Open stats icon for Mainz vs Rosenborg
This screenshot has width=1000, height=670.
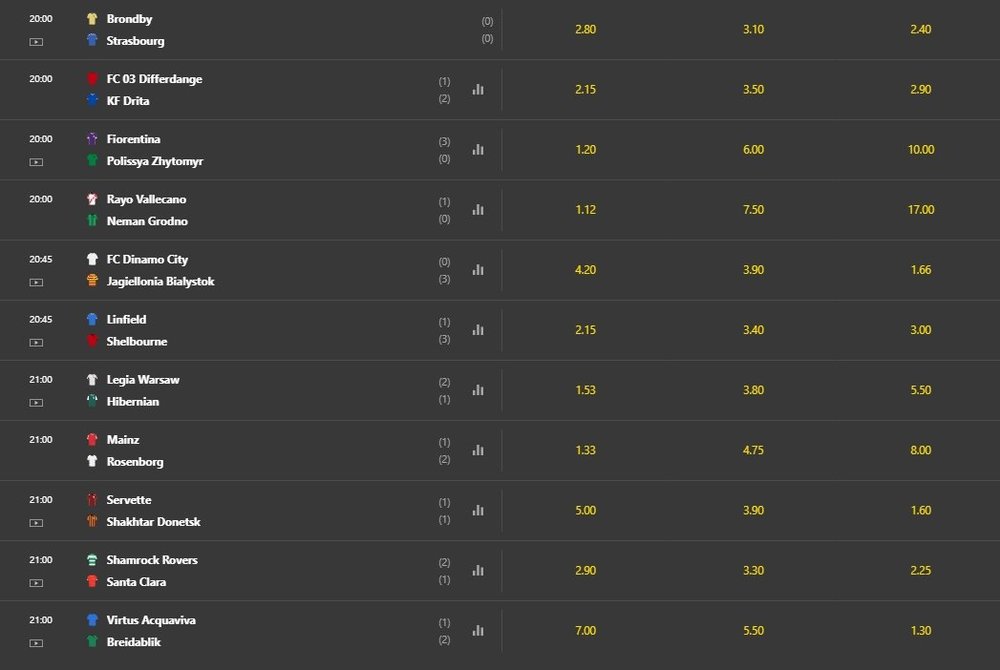(478, 450)
